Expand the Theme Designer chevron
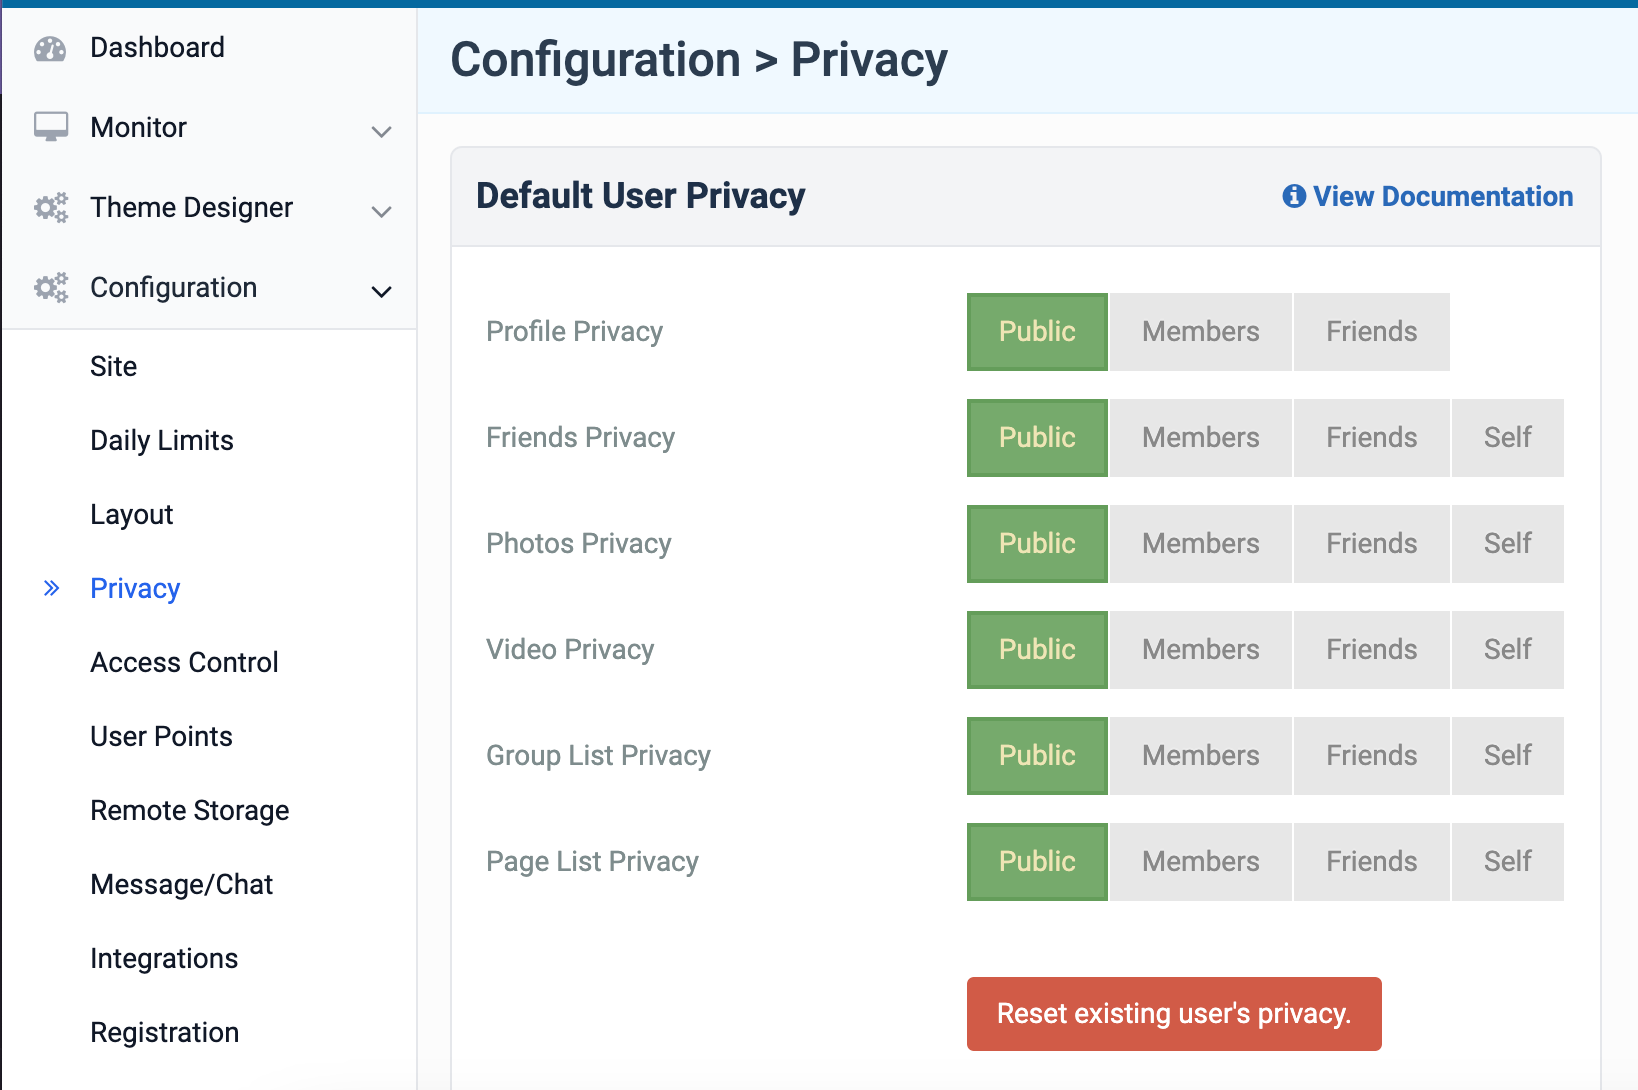This screenshot has width=1638, height=1090. (381, 211)
